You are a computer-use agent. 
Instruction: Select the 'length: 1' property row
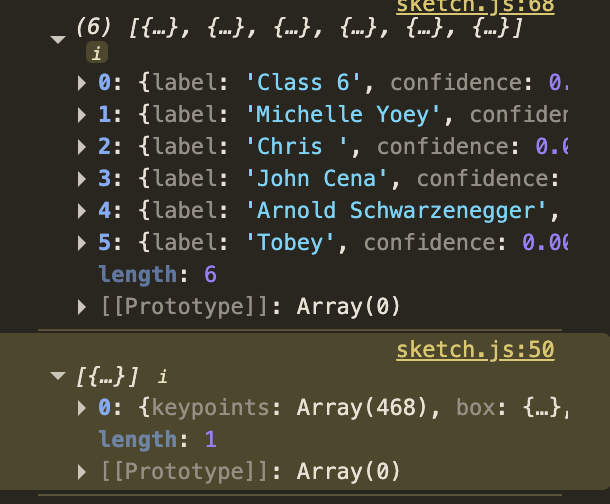click(157, 440)
